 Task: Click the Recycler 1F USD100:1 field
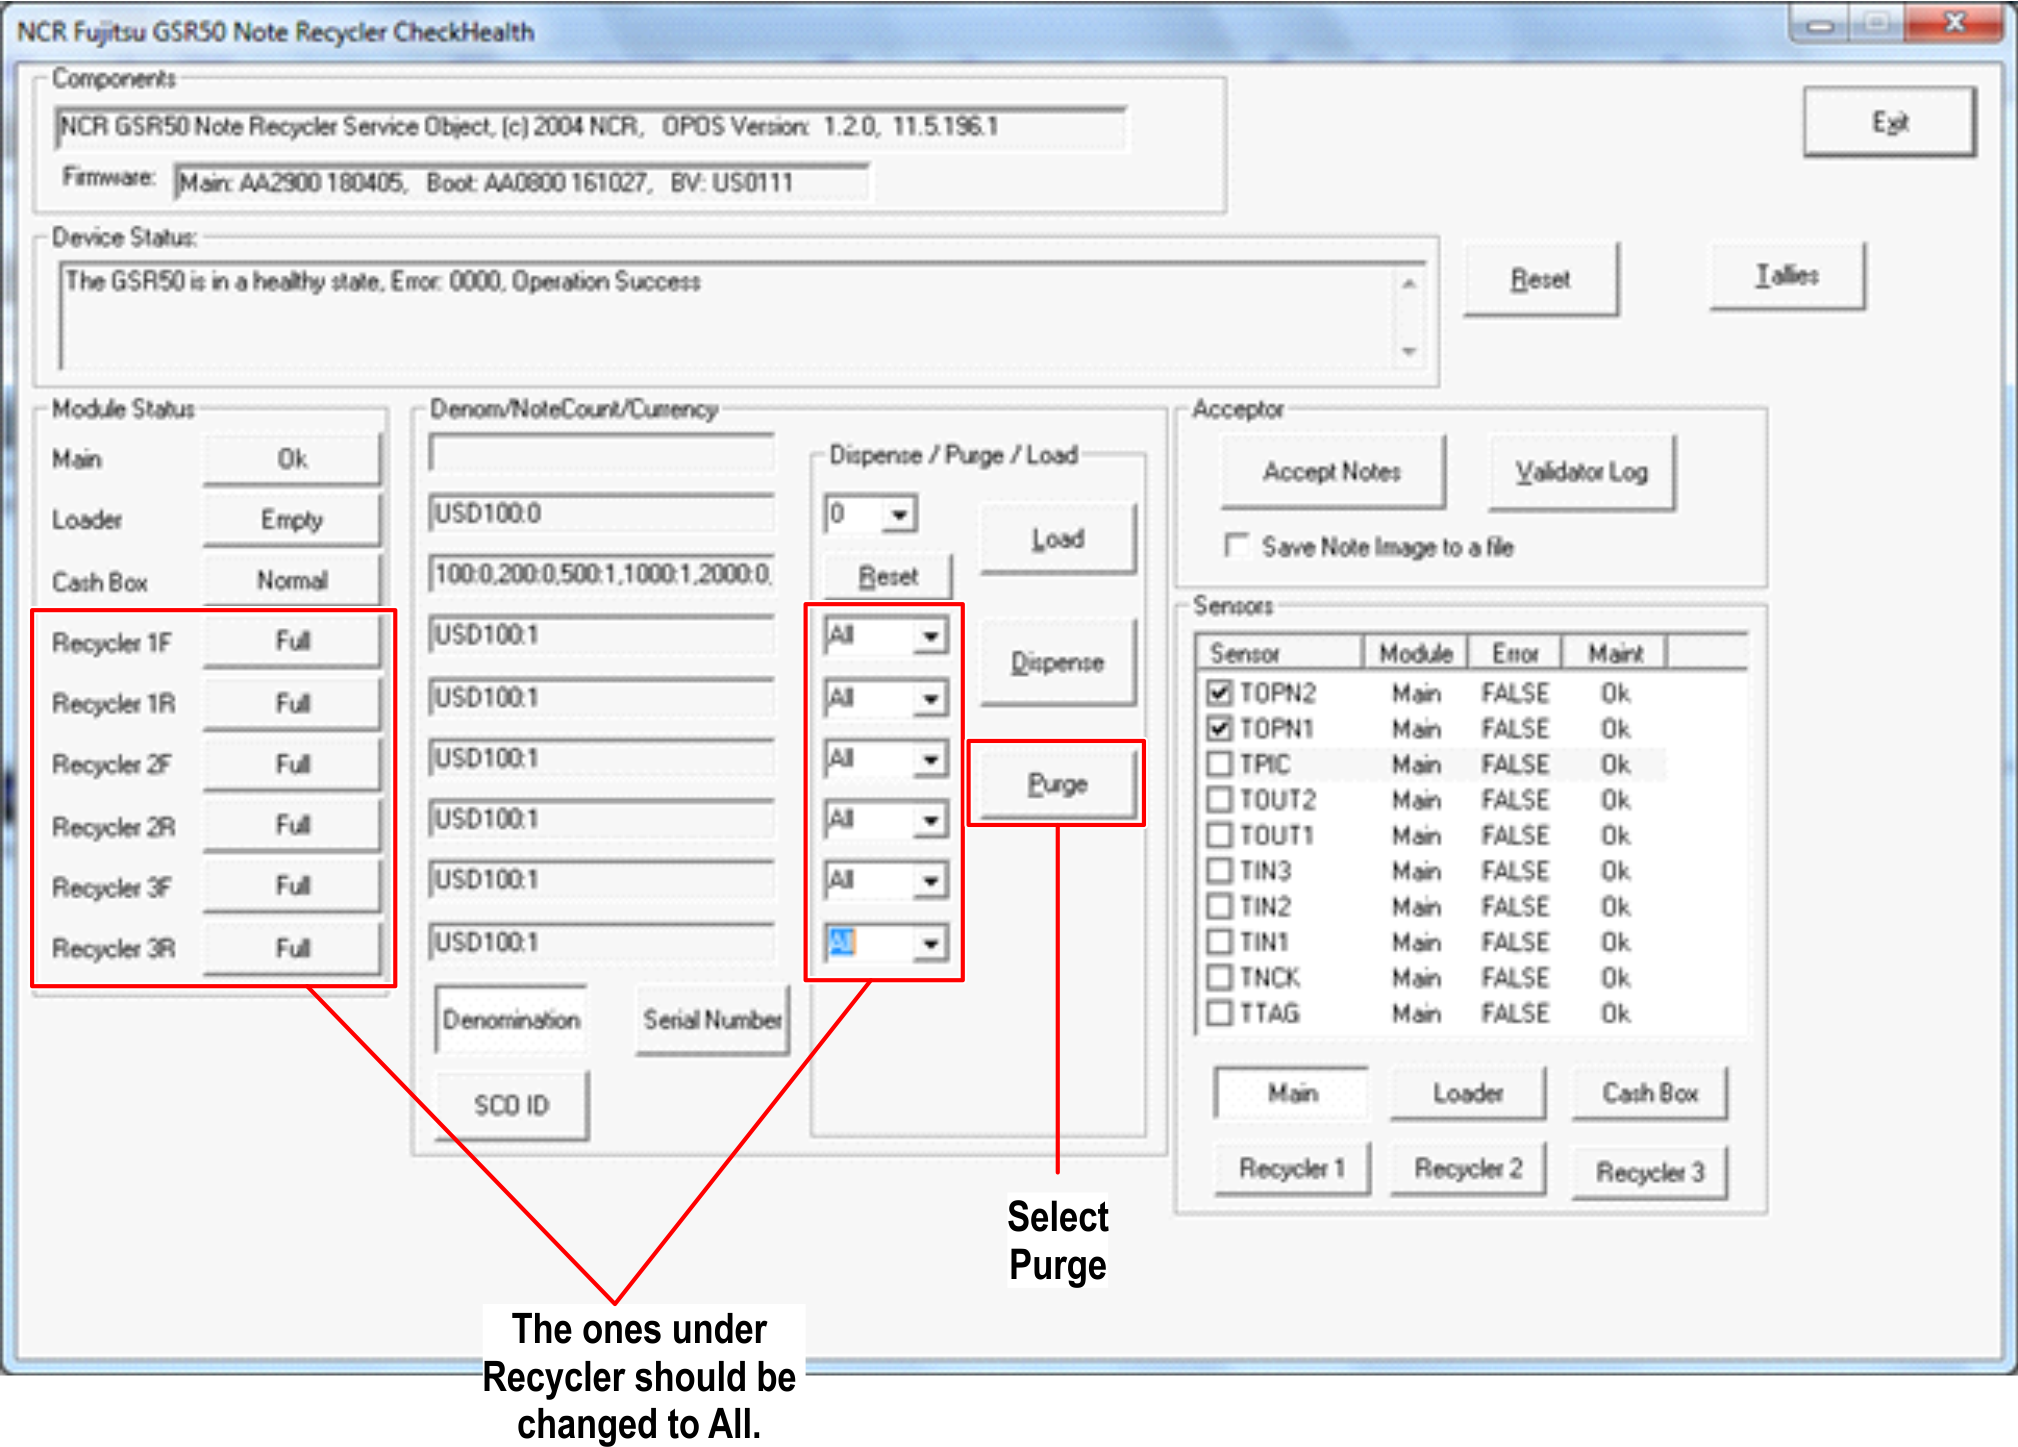point(602,635)
